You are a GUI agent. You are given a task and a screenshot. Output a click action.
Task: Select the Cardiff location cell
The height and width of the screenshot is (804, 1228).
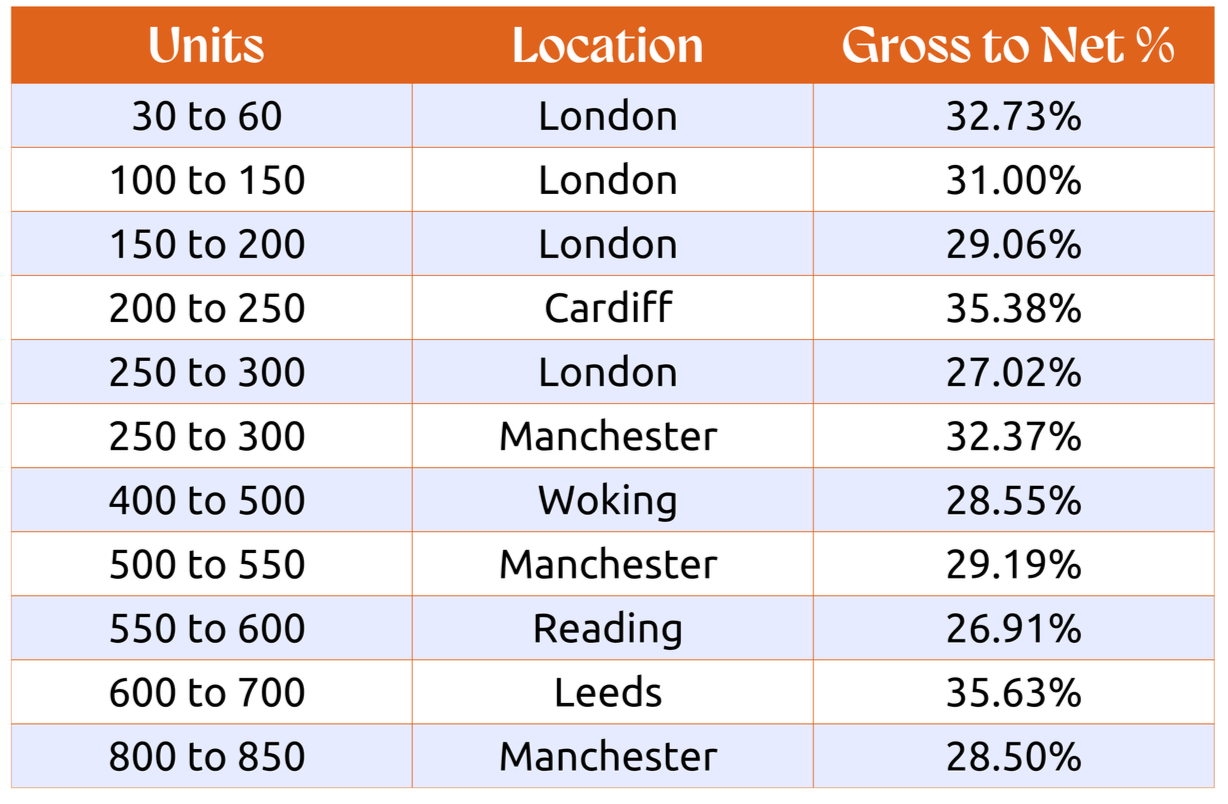click(x=608, y=308)
